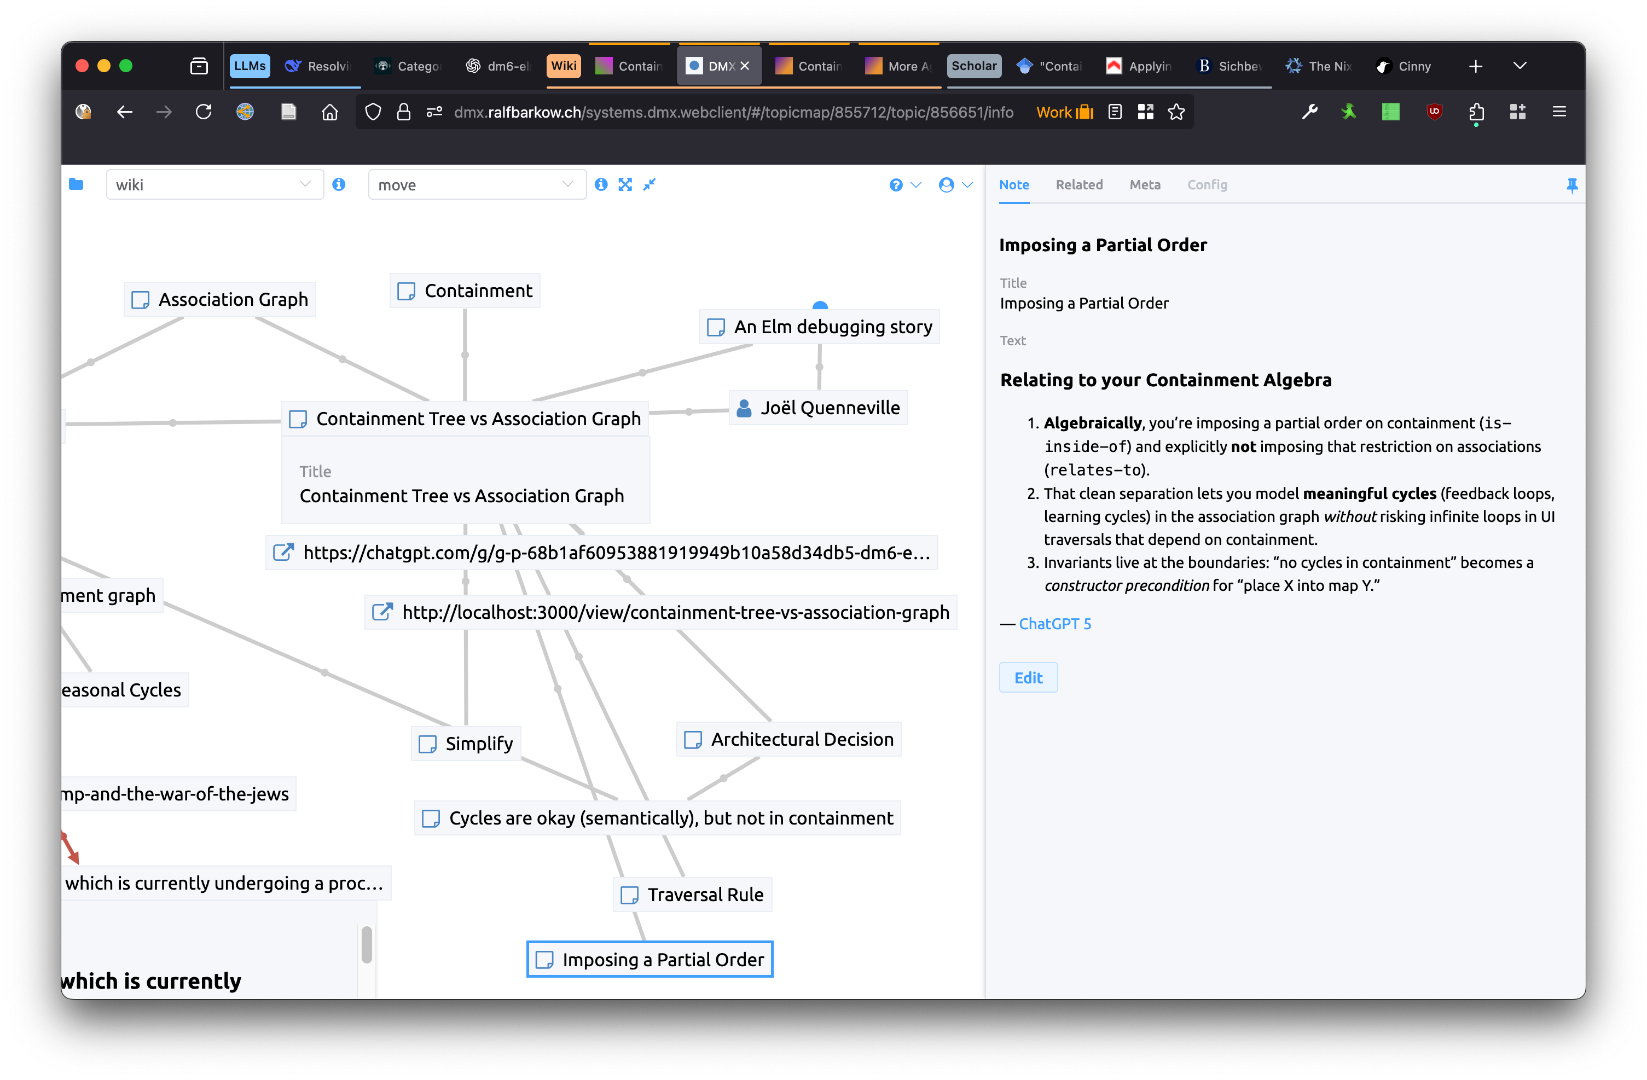Click the browser reload button
Viewport: 1647px width, 1080px height.
pos(204,112)
